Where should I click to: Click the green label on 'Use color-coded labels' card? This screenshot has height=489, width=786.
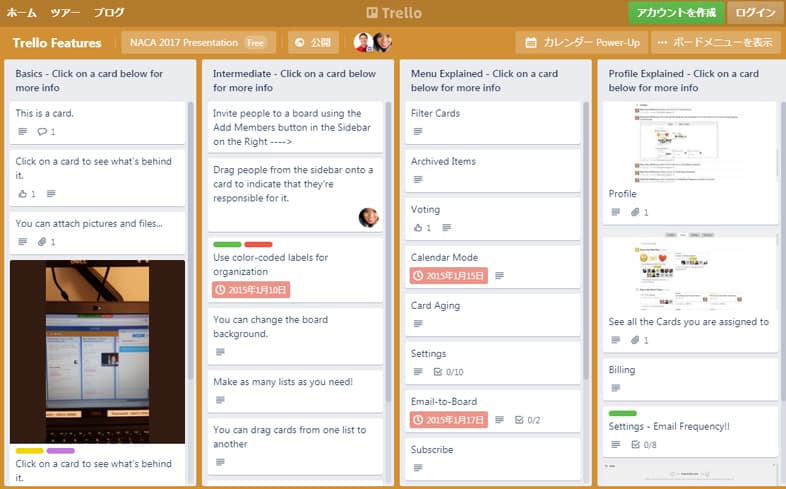click(228, 244)
